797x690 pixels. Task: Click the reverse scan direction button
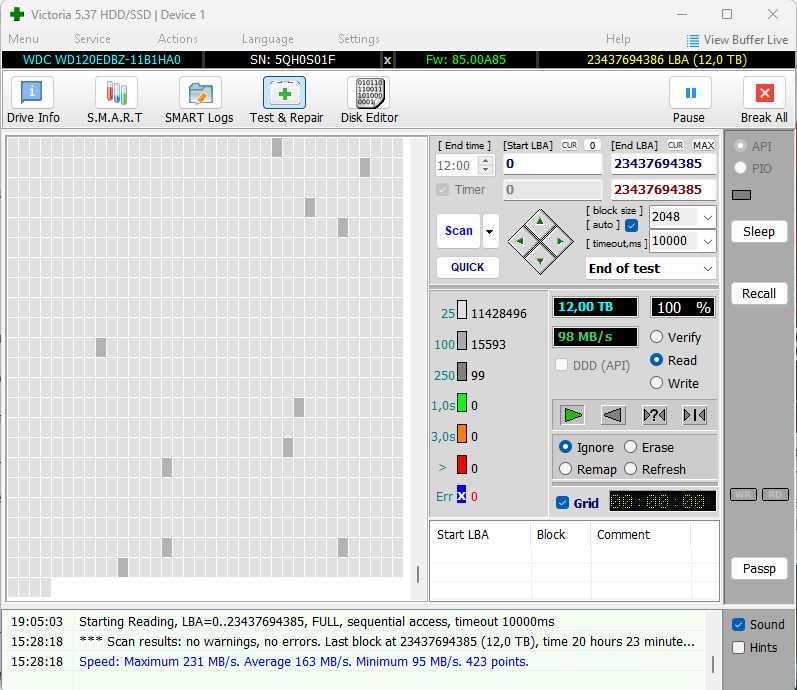click(x=613, y=415)
